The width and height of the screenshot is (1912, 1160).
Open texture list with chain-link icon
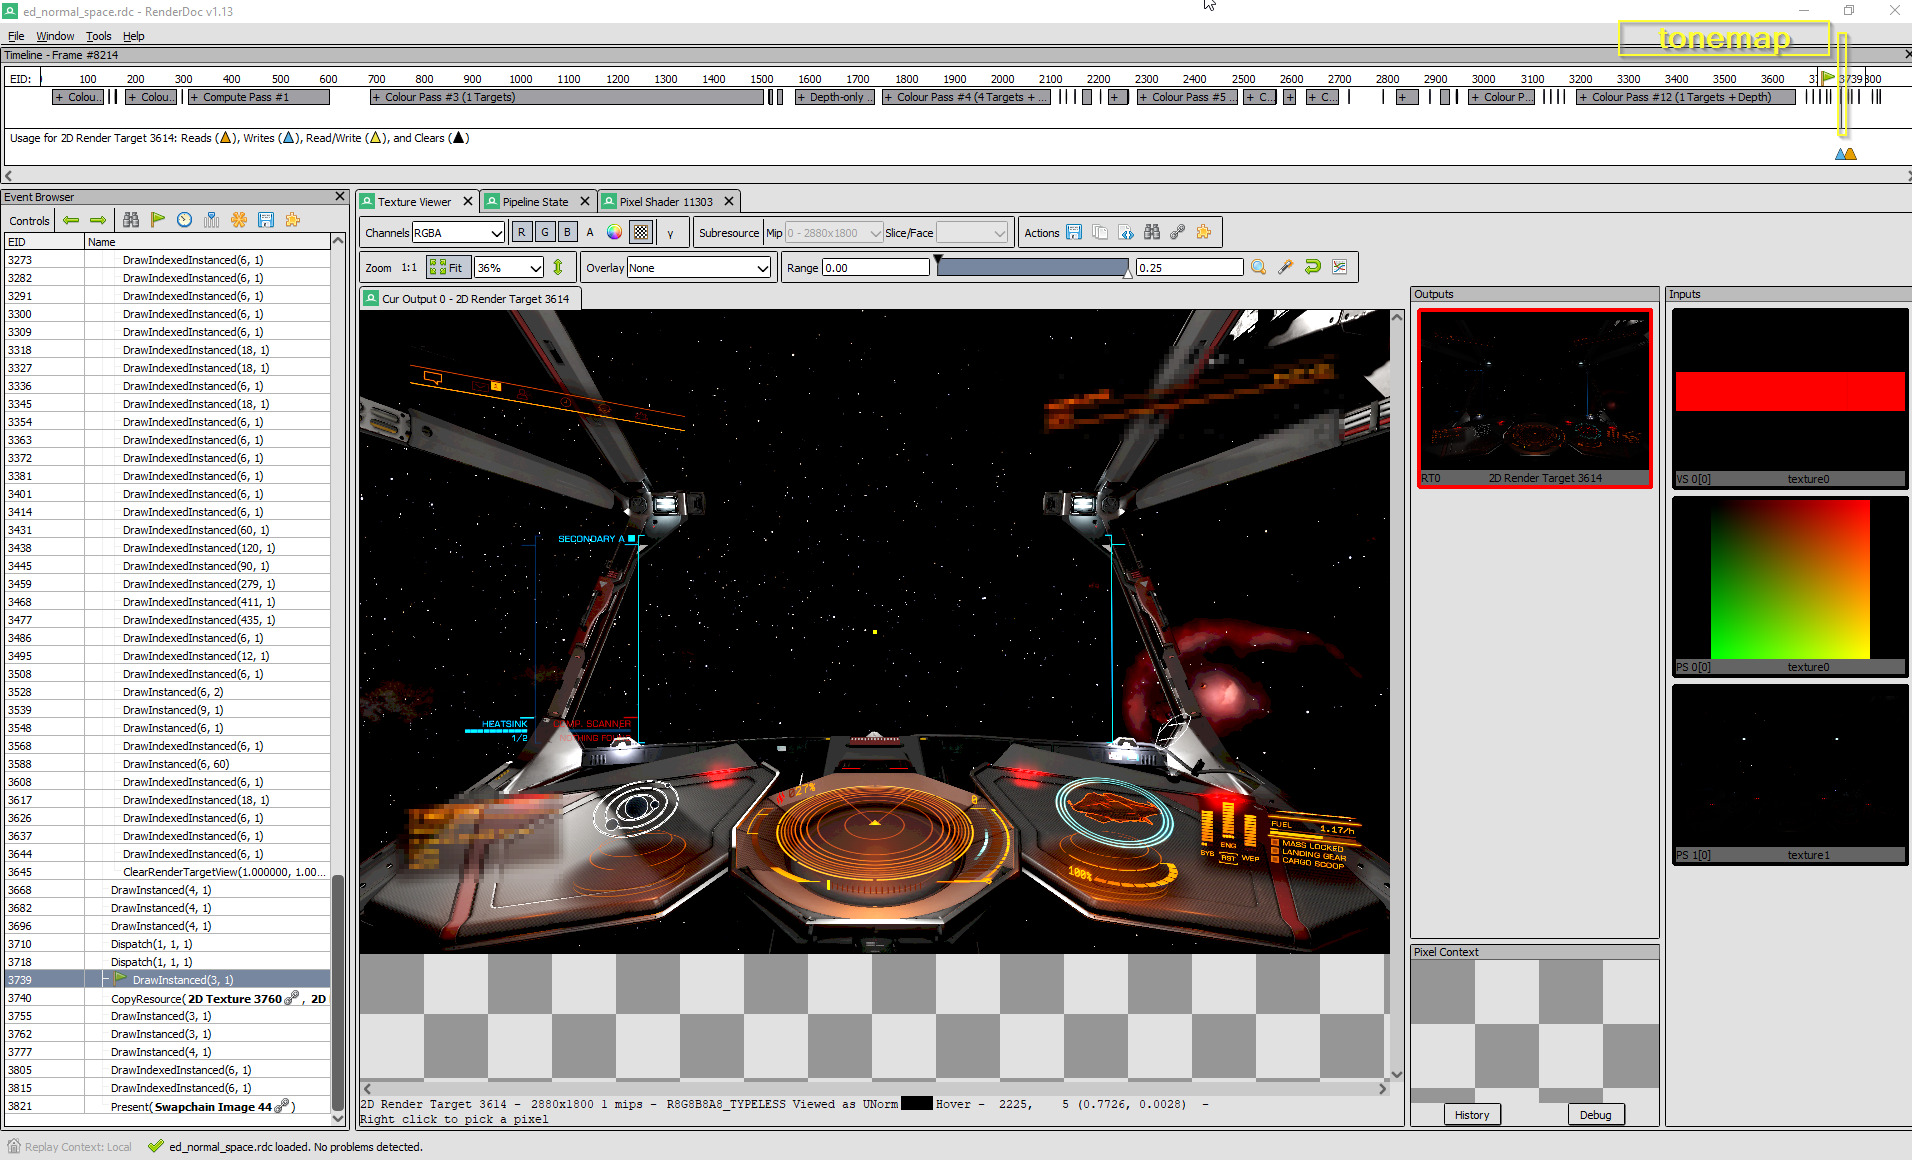point(1178,232)
